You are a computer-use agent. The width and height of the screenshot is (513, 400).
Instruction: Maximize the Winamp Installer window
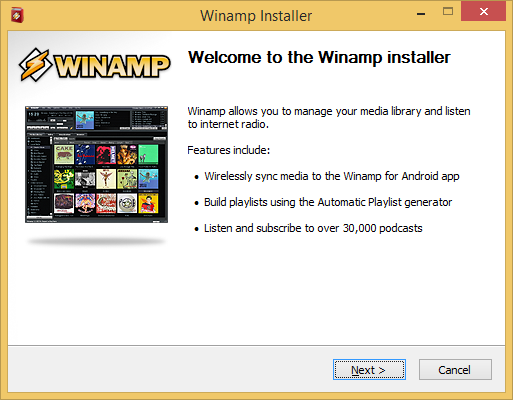(448, 12)
